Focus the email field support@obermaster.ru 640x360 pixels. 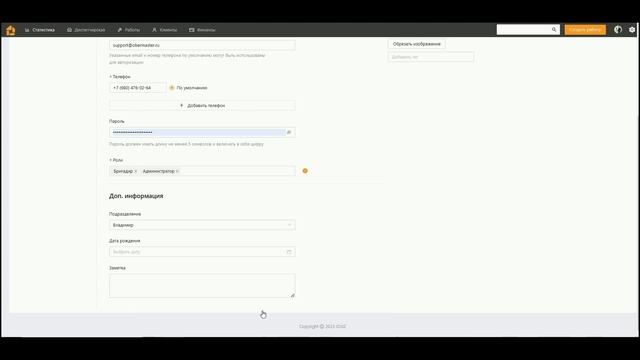[202, 45]
